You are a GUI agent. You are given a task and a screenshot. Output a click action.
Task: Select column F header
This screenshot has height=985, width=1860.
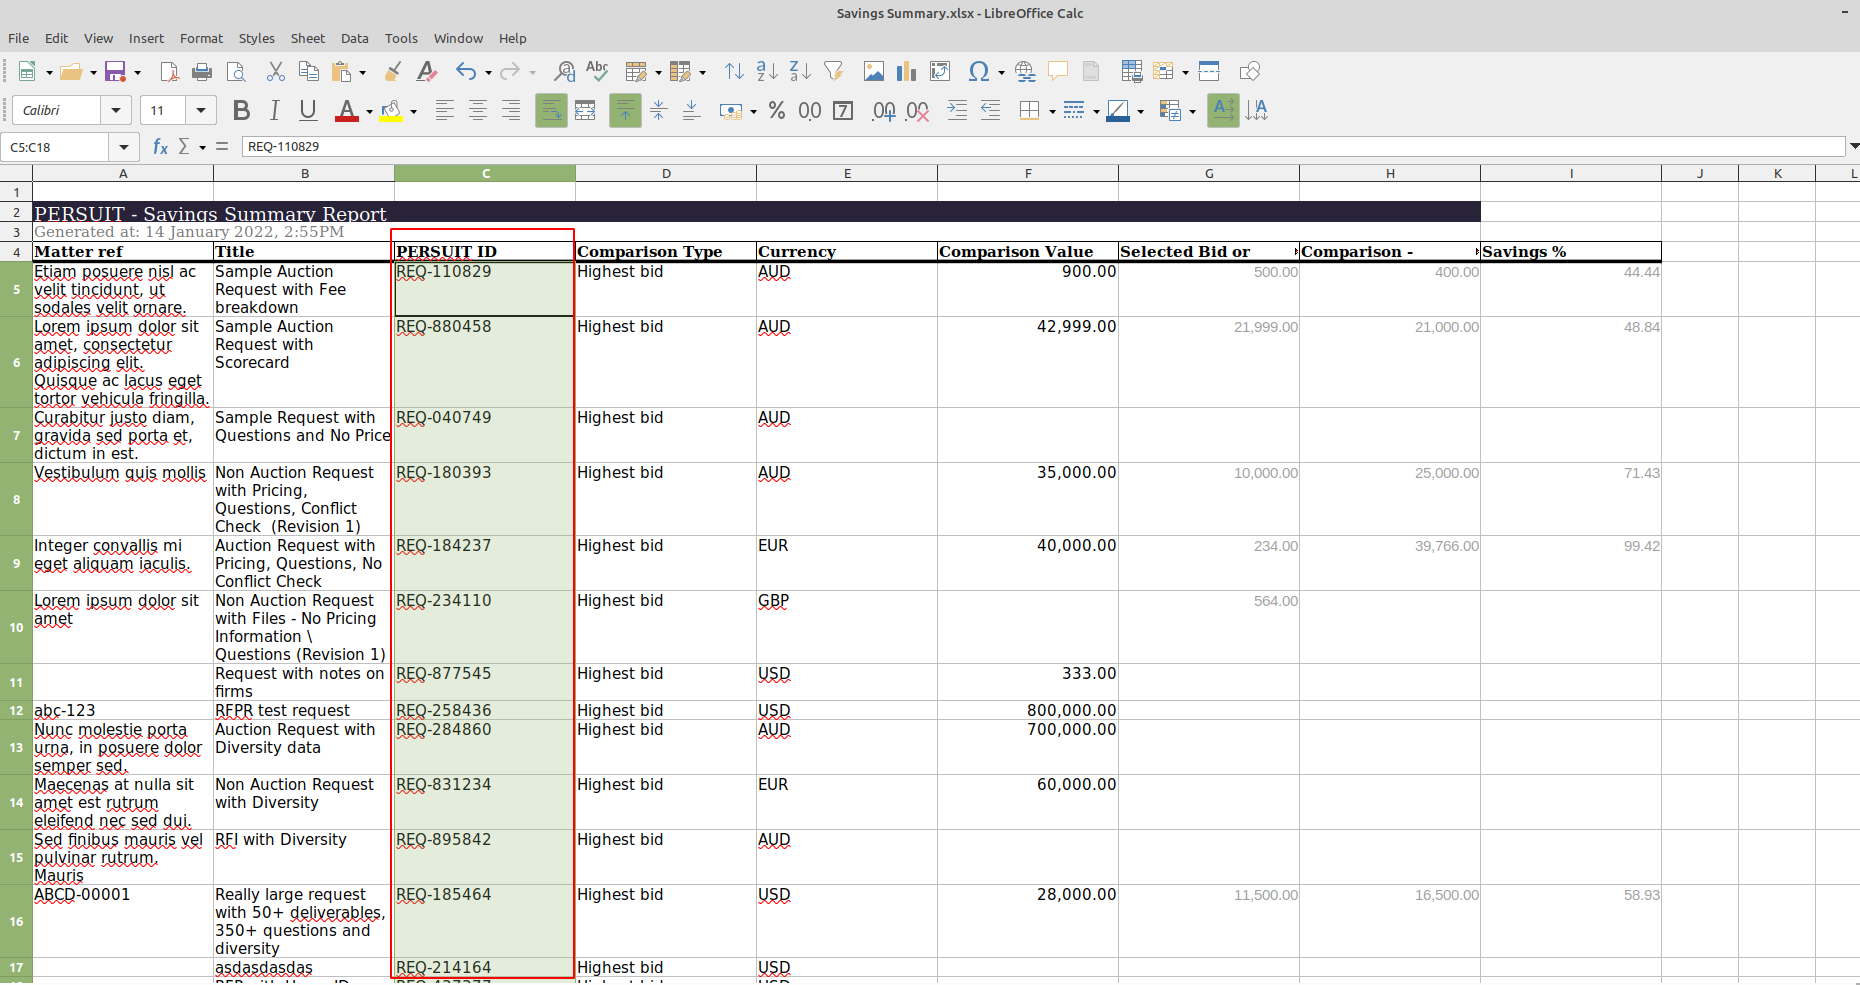[x=1028, y=173]
